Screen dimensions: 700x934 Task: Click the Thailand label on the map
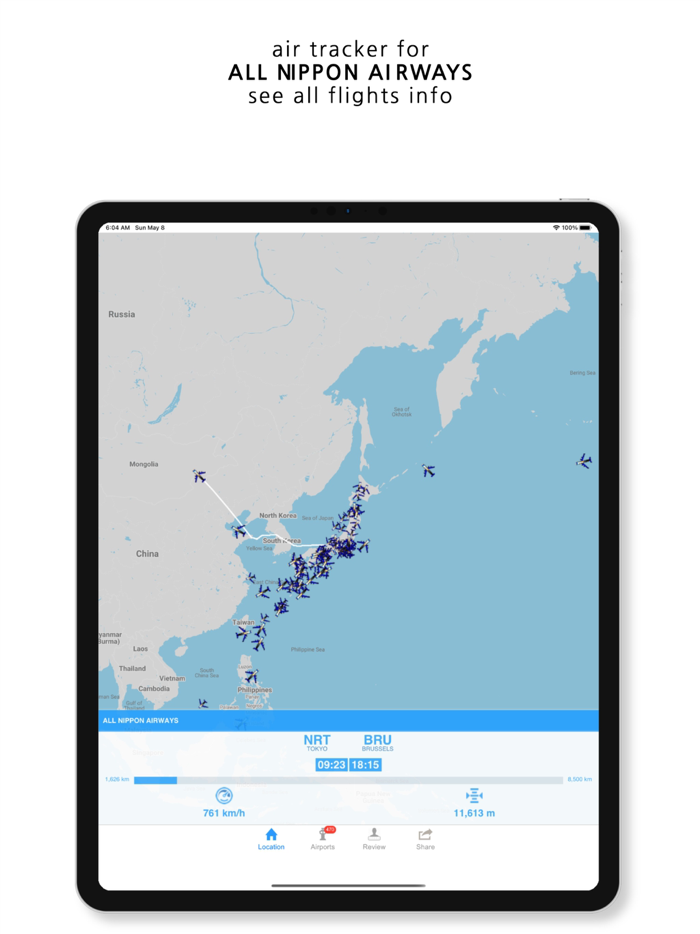pos(132,668)
